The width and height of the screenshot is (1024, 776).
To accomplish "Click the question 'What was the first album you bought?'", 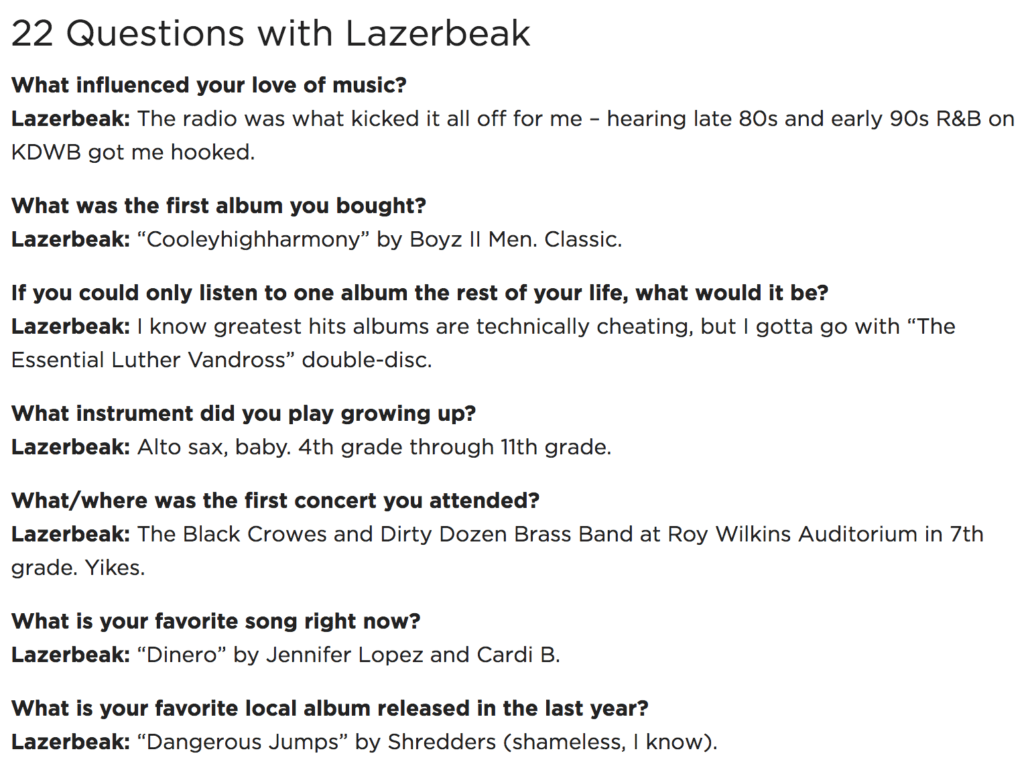I will (219, 206).
